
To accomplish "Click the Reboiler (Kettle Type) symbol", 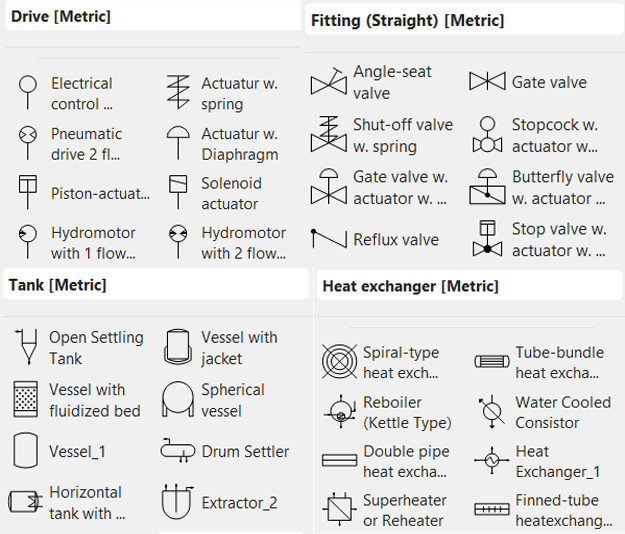I will (339, 411).
